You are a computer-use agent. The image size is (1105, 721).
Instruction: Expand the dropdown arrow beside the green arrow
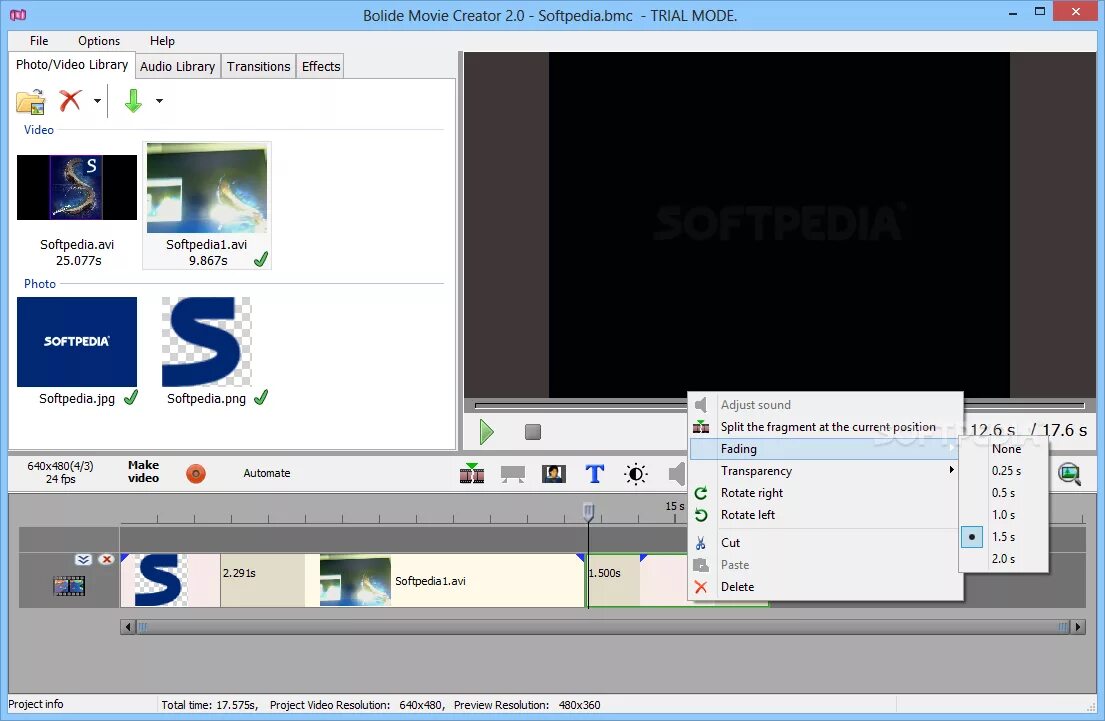point(159,101)
